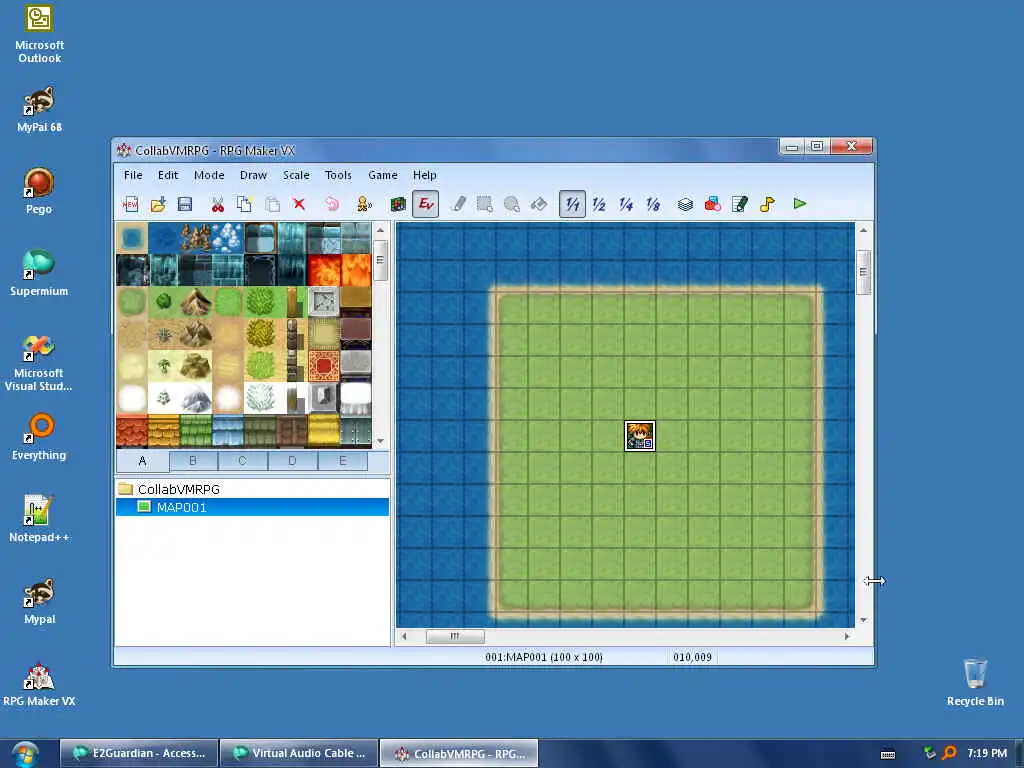1024x768 pixels.
Task: Select the Rectangle drawing tool
Action: [x=485, y=204]
